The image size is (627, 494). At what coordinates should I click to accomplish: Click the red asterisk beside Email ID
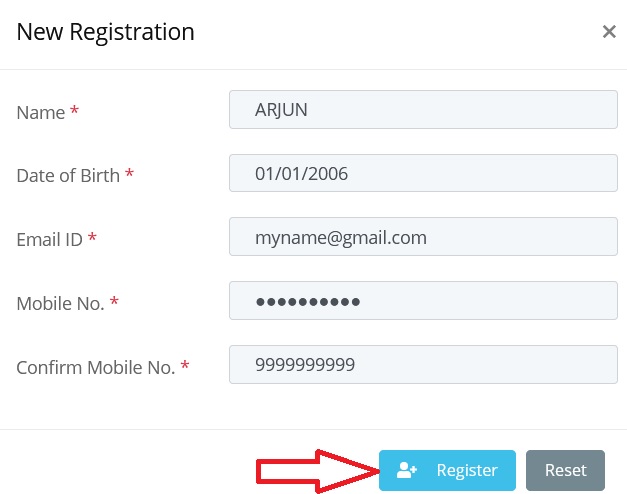(92, 236)
